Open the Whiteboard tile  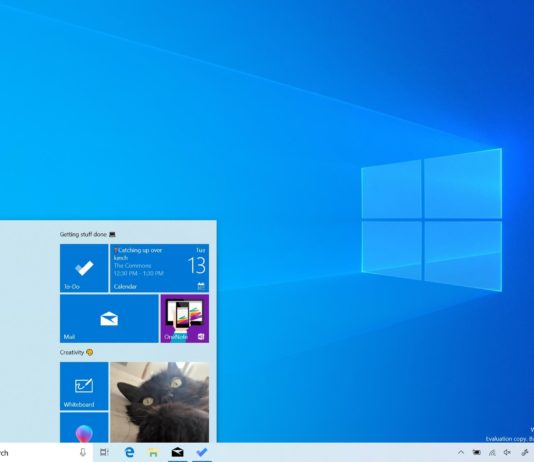[84, 386]
